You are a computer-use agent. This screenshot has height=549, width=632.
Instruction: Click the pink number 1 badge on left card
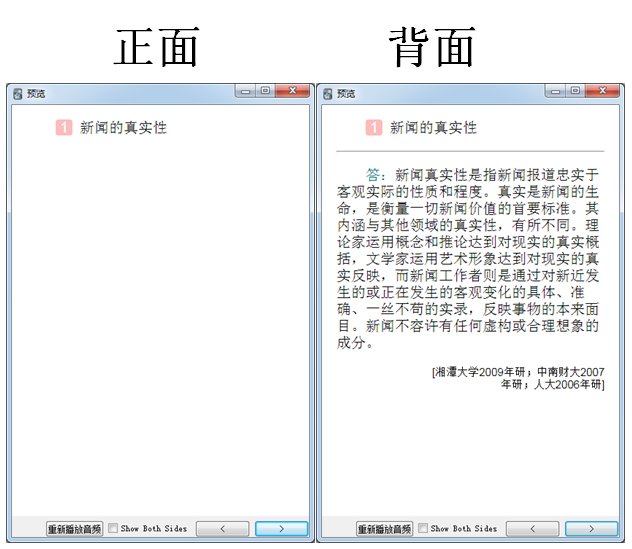click(64, 128)
